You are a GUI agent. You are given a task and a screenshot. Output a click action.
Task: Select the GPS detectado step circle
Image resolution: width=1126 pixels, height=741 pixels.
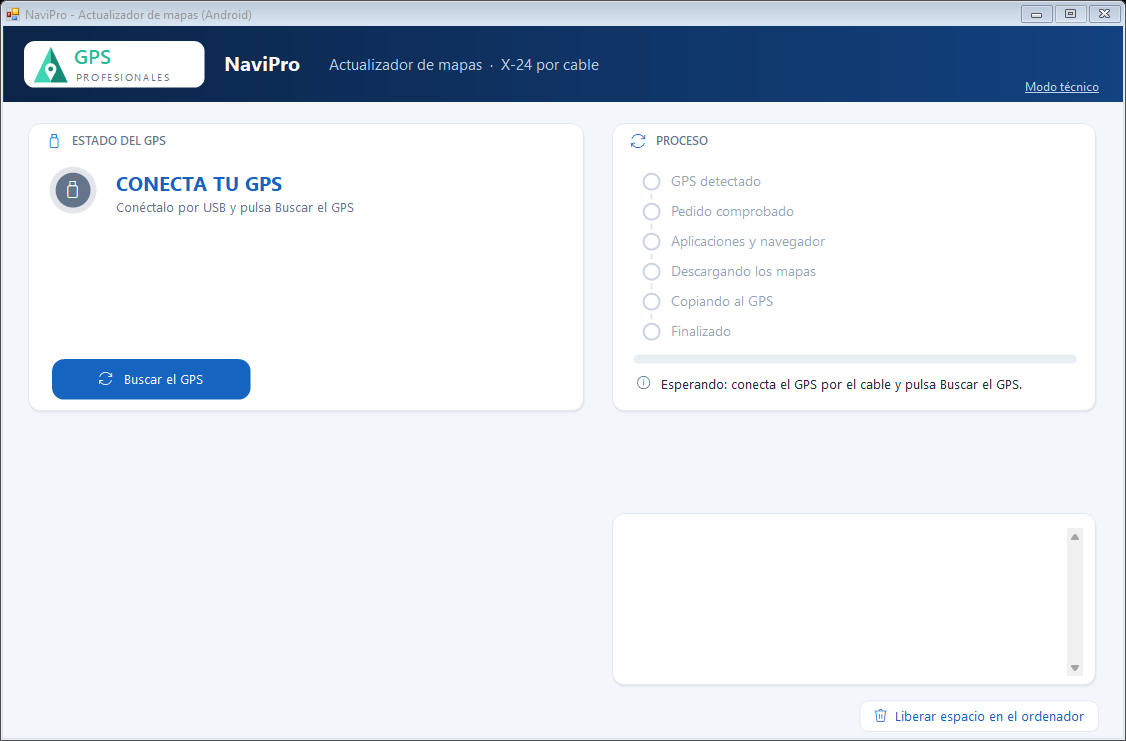(x=651, y=182)
